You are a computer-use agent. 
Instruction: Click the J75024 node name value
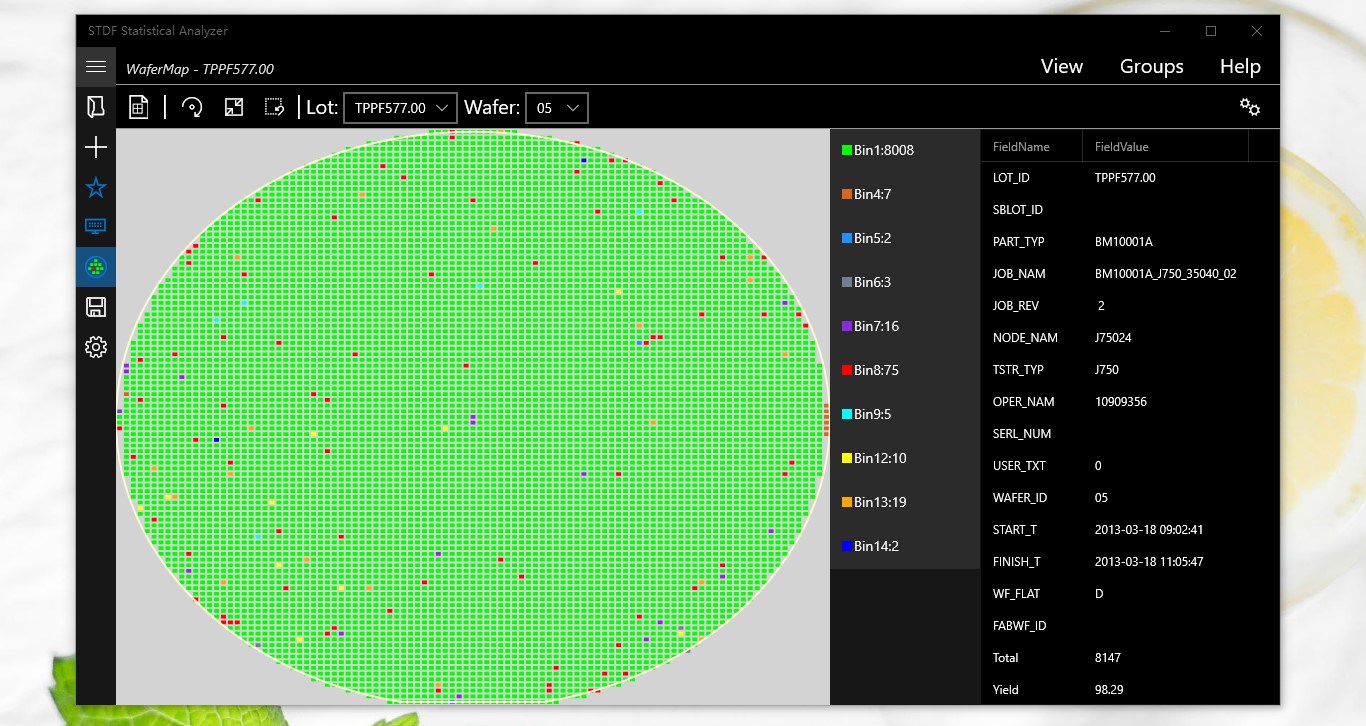(x=1113, y=338)
